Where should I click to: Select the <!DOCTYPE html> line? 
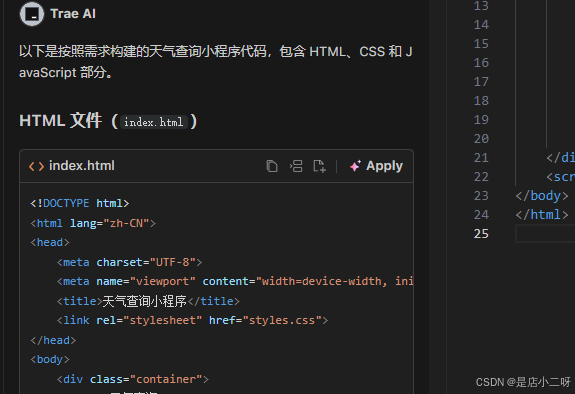click(x=80, y=203)
